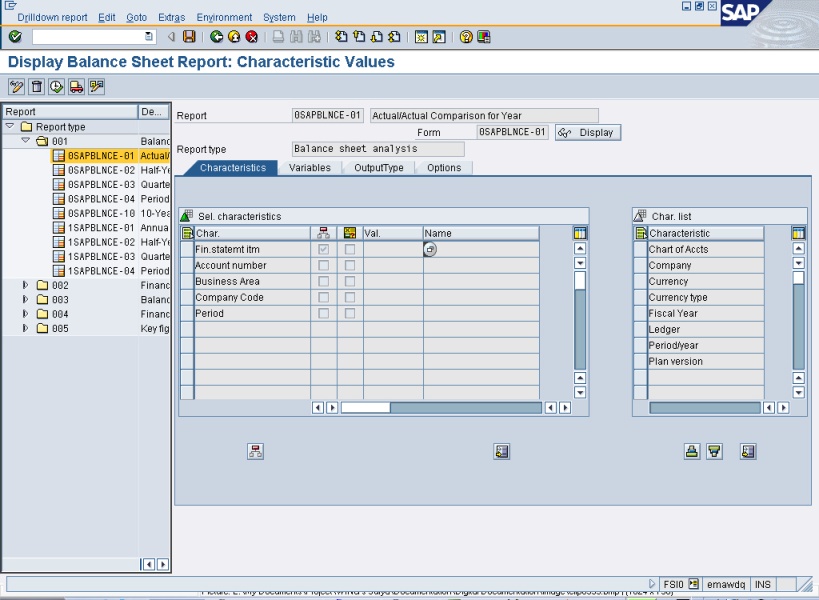Click the Execute clock icon
This screenshot has width=819, height=600.
[56, 87]
